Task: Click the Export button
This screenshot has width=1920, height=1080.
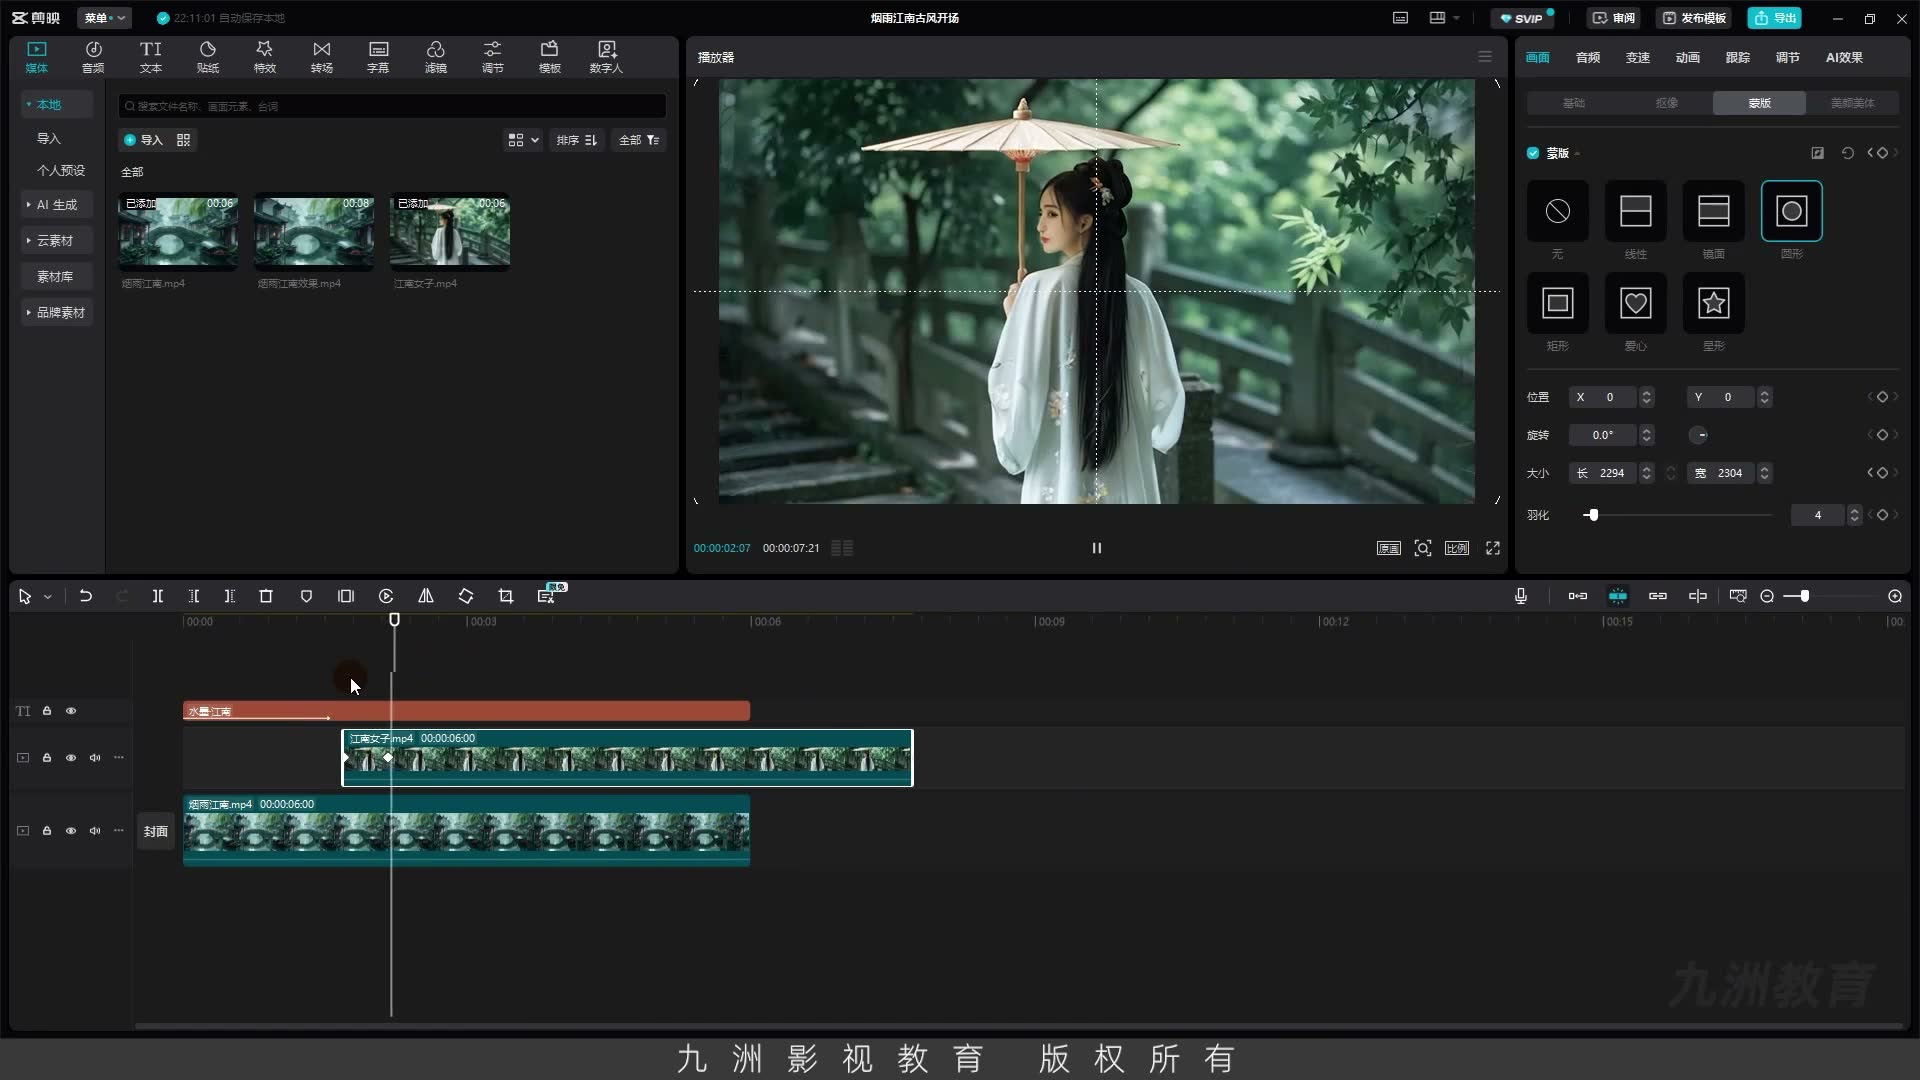Action: click(x=1775, y=18)
